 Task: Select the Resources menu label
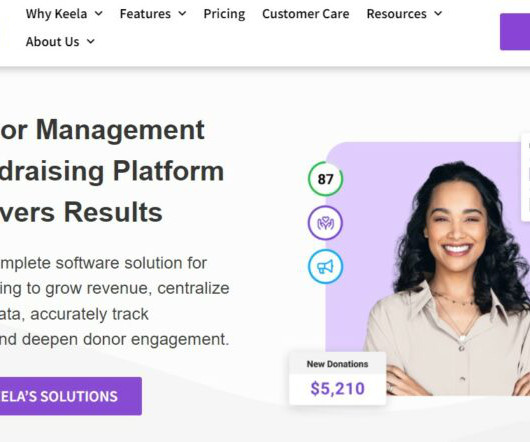click(396, 14)
